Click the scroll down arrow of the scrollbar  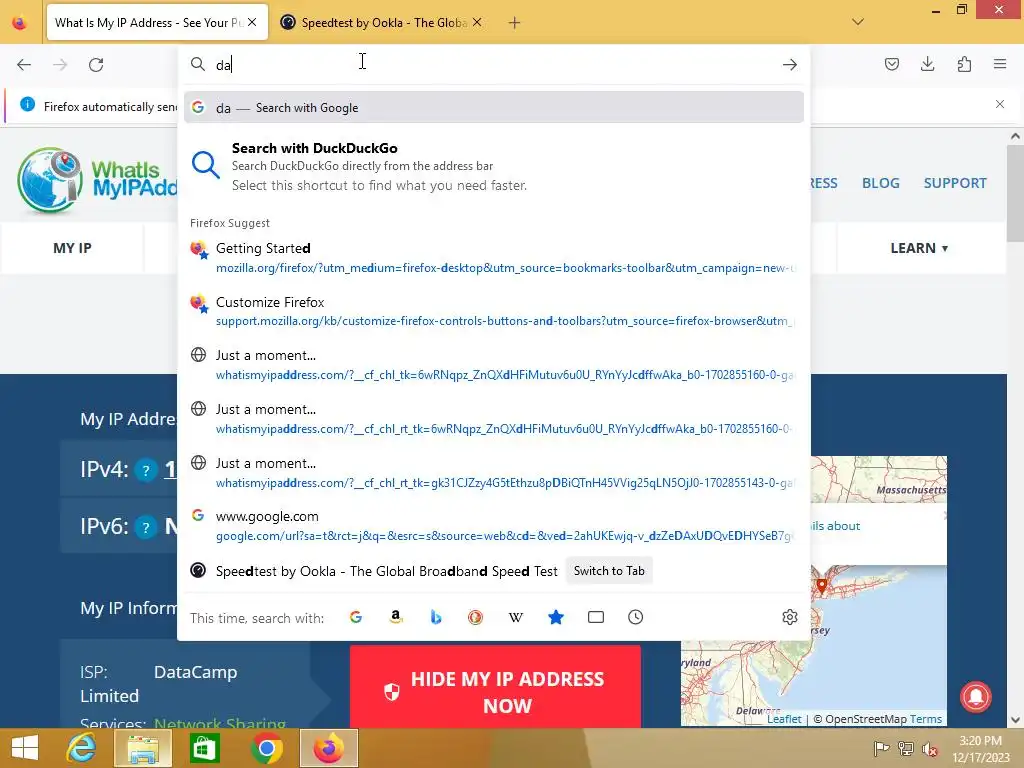point(1015,720)
